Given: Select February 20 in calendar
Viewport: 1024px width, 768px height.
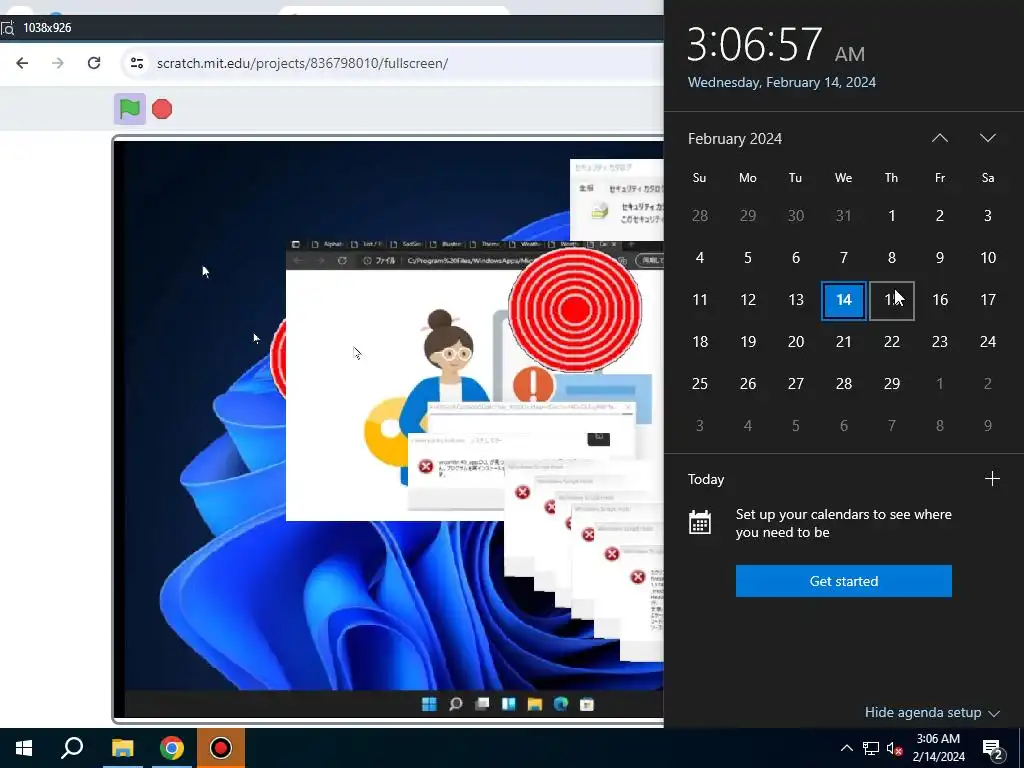Looking at the screenshot, I should point(795,342).
